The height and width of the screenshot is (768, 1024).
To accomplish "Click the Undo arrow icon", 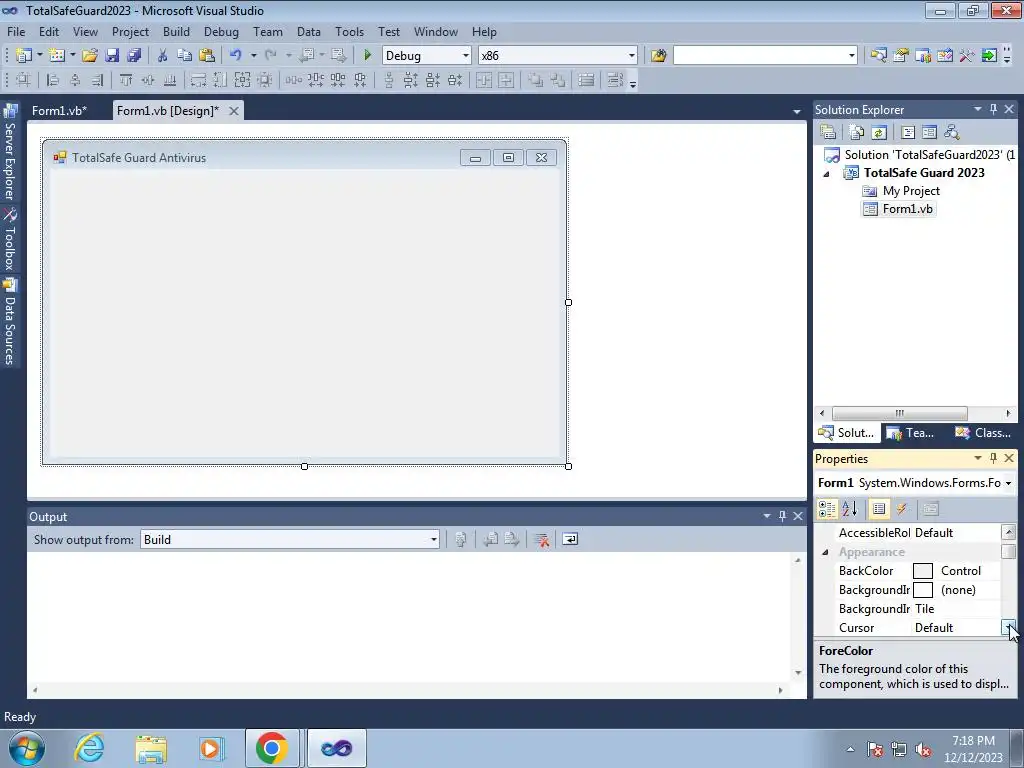I will click(236, 56).
